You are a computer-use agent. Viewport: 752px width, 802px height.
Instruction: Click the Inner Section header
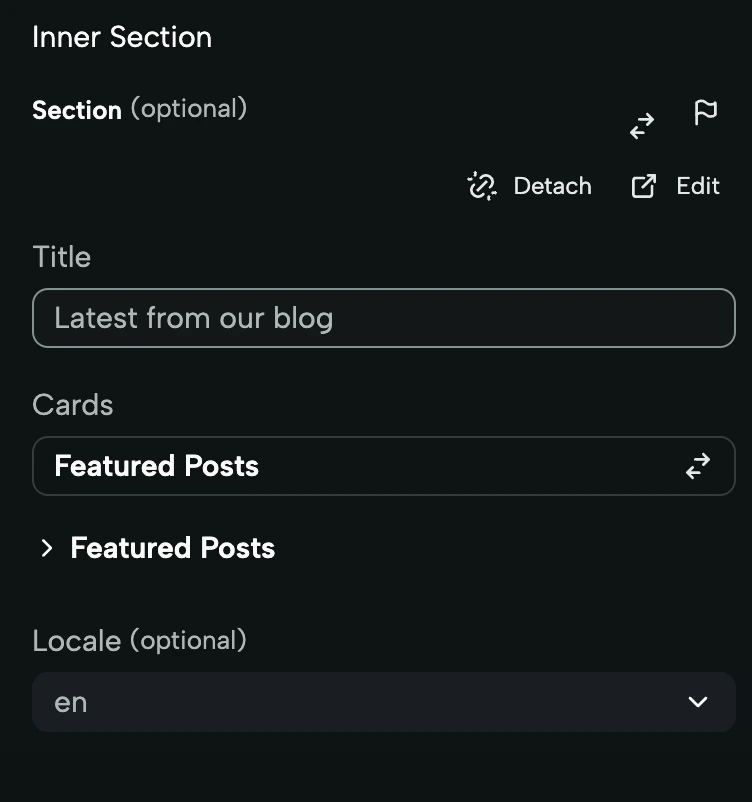[122, 37]
